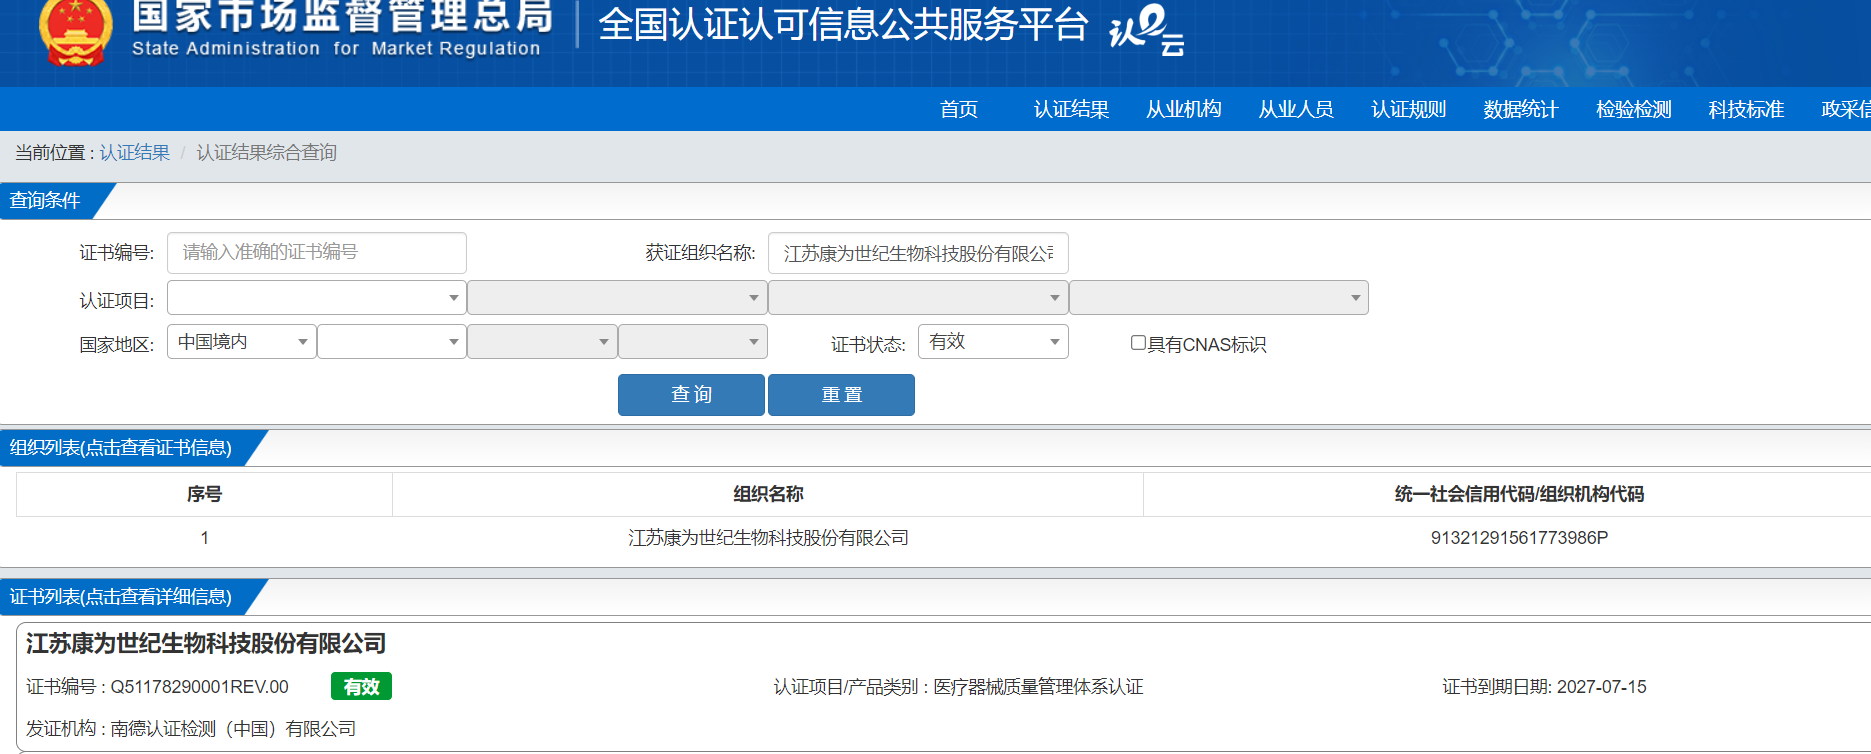Open the third 认证项目 dropdown
1871x754 pixels.
click(x=918, y=298)
